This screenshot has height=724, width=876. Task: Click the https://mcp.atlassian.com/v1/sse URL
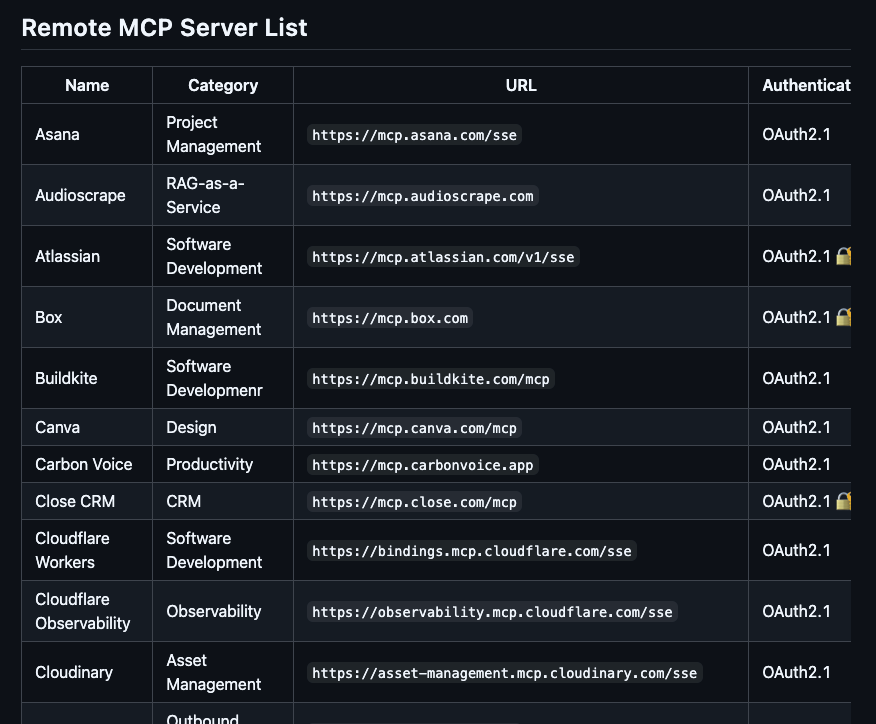pos(443,257)
